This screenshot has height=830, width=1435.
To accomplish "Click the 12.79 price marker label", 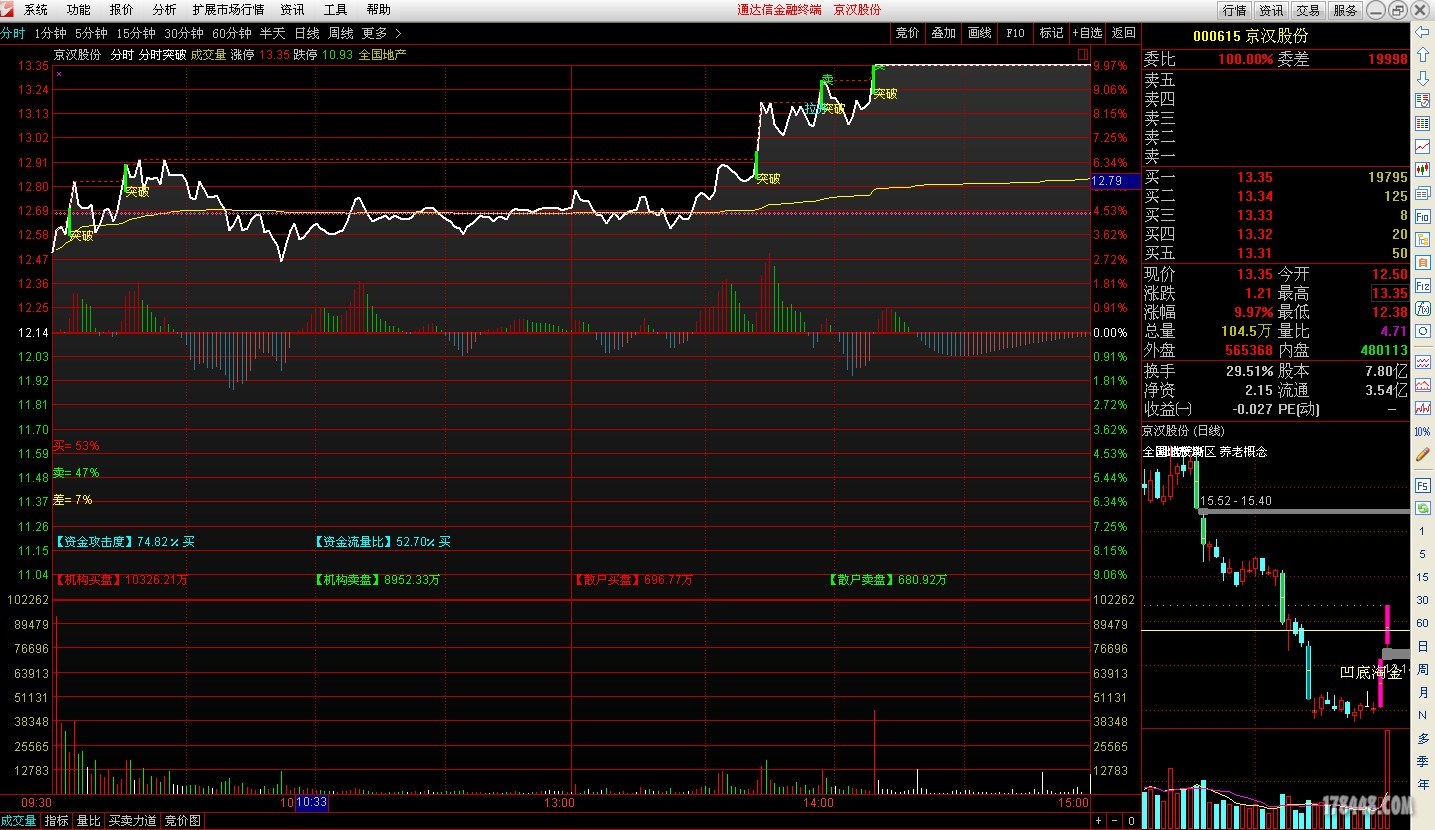I will [x=1115, y=181].
